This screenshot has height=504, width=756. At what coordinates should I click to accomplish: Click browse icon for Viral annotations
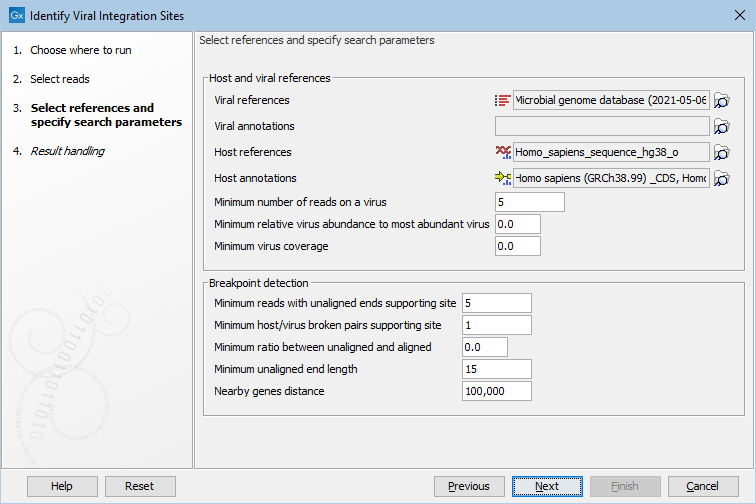[x=722, y=126]
